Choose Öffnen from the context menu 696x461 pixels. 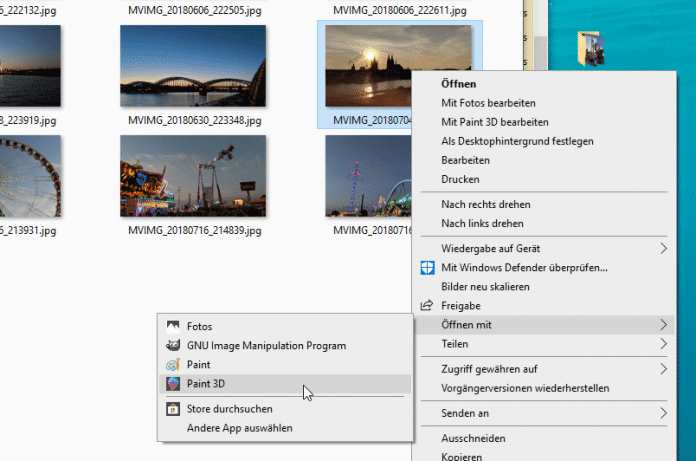(x=458, y=84)
